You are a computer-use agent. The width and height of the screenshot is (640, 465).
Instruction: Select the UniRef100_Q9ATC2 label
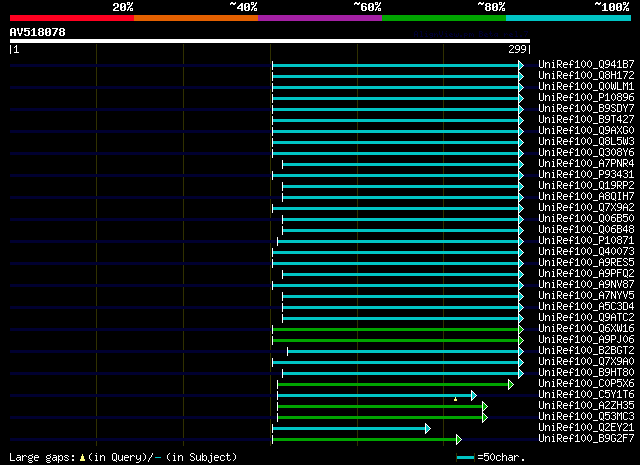(586, 318)
